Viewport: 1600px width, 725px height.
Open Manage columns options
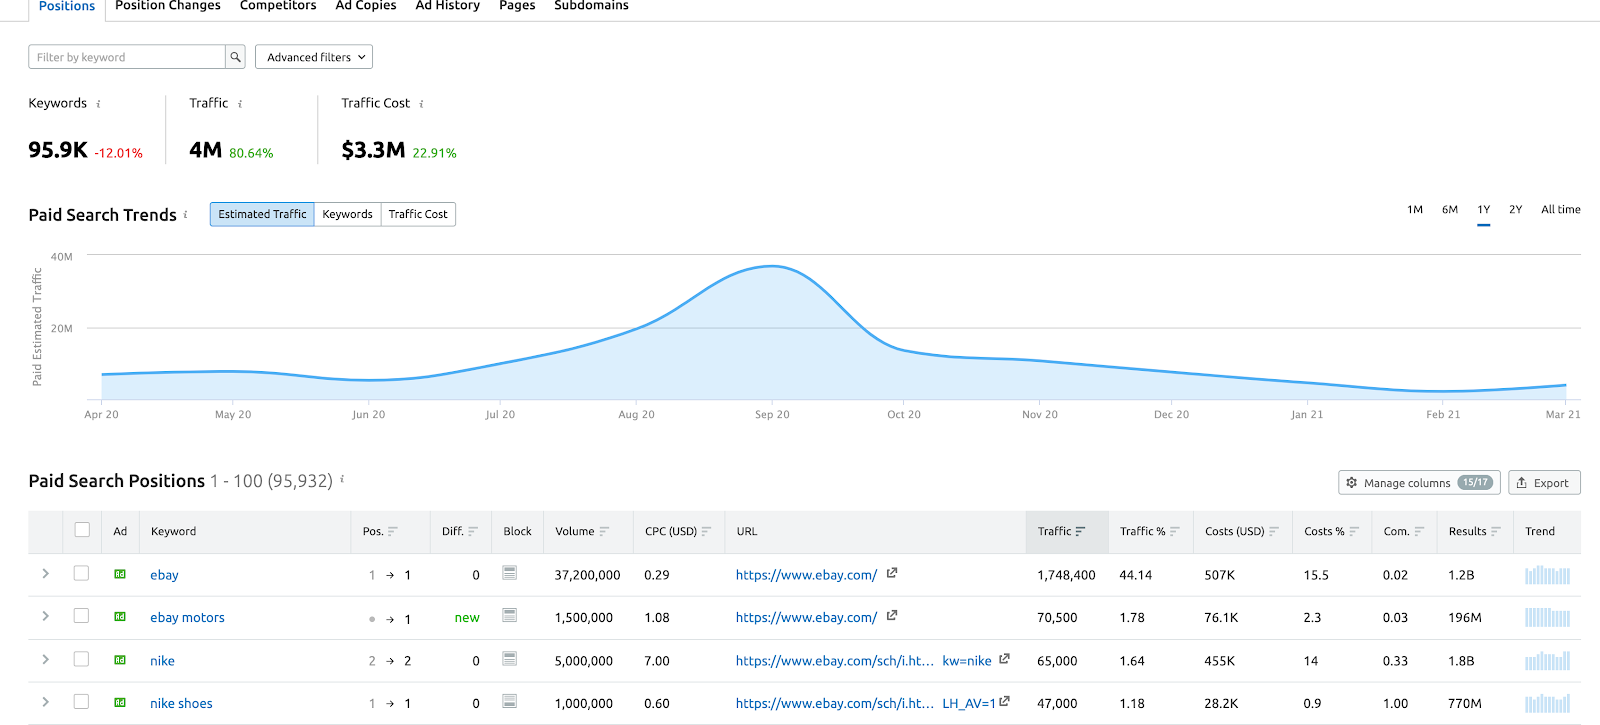point(1418,482)
